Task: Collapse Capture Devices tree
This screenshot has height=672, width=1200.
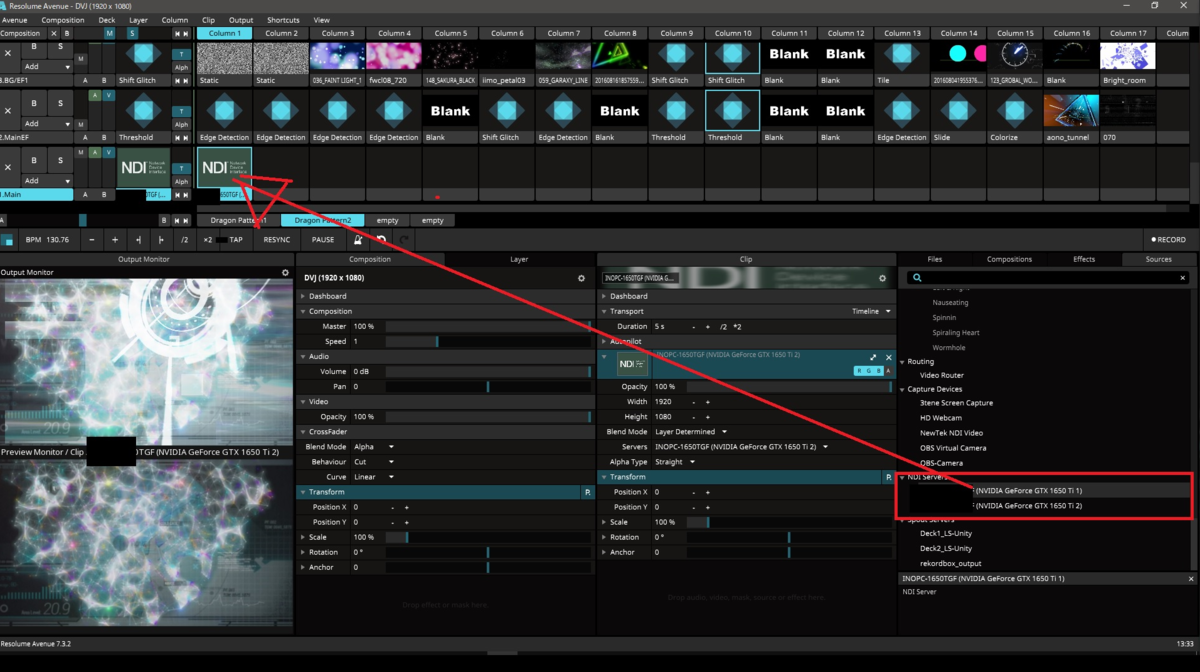Action: click(902, 389)
